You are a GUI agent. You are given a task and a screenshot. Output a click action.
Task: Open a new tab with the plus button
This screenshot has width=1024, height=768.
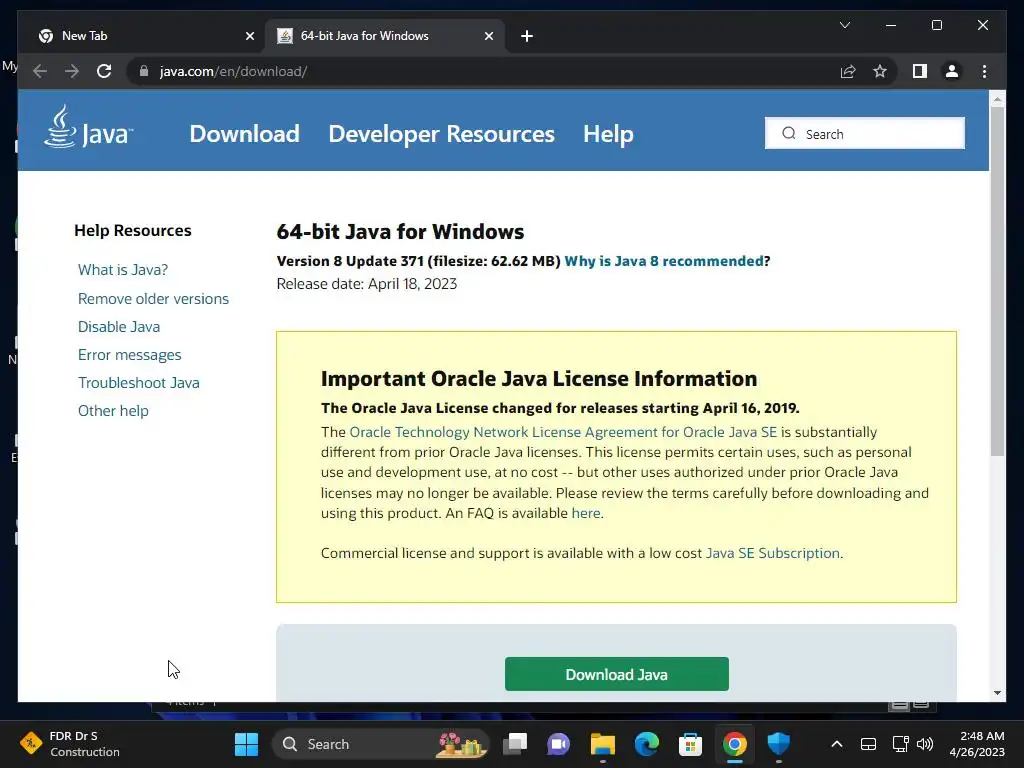point(527,36)
